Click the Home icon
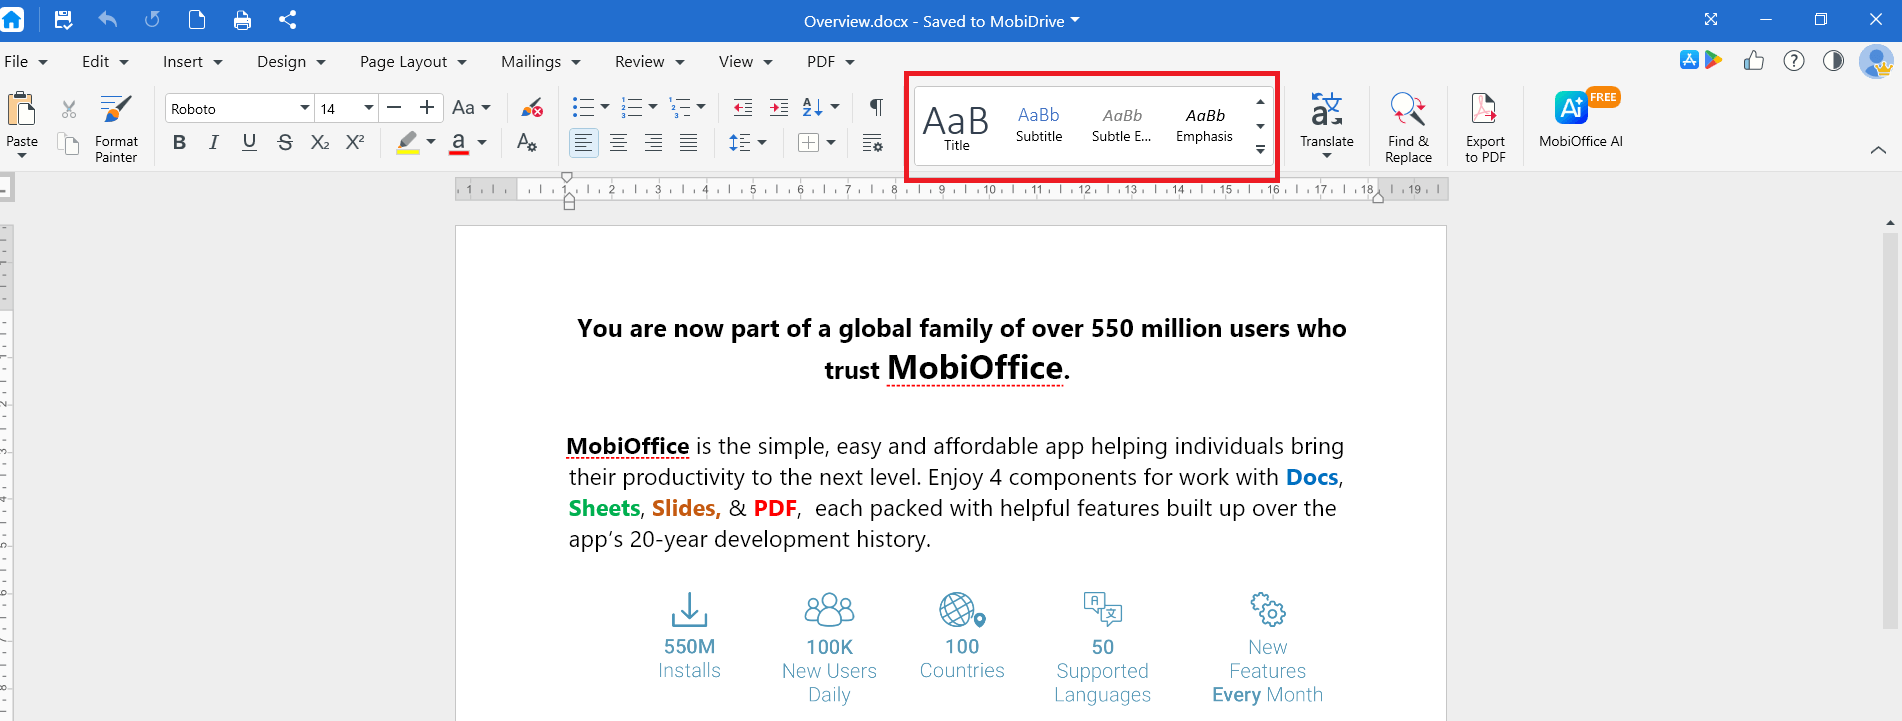Image resolution: width=1902 pixels, height=721 pixels. [x=13, y=20]
